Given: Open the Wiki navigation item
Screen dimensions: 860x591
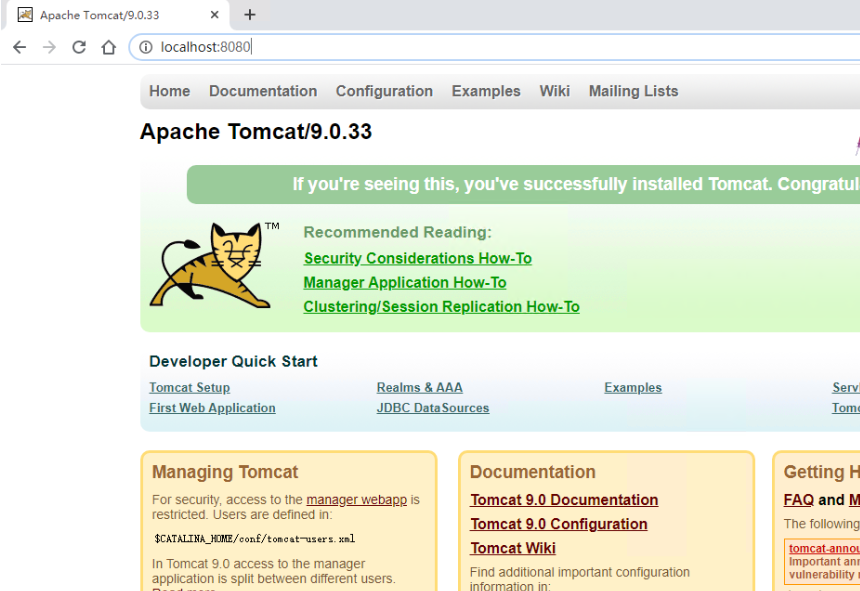Looking at the screenshot, I should [x=555, y=91].
